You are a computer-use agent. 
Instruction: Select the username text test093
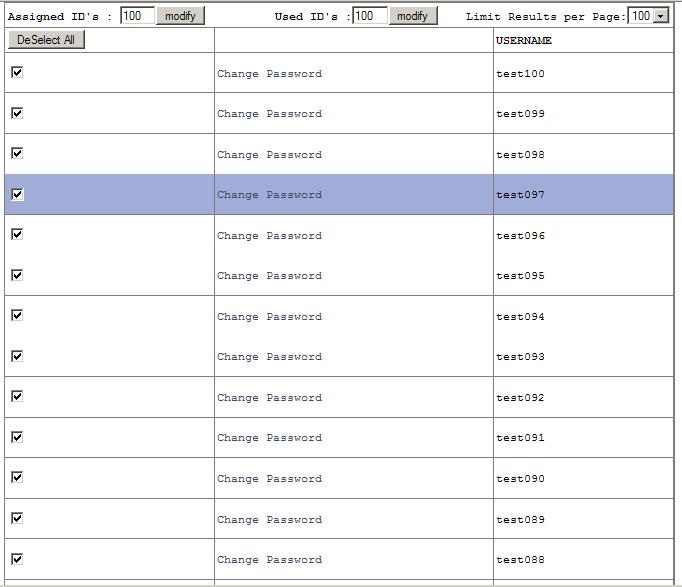[520, 357]
